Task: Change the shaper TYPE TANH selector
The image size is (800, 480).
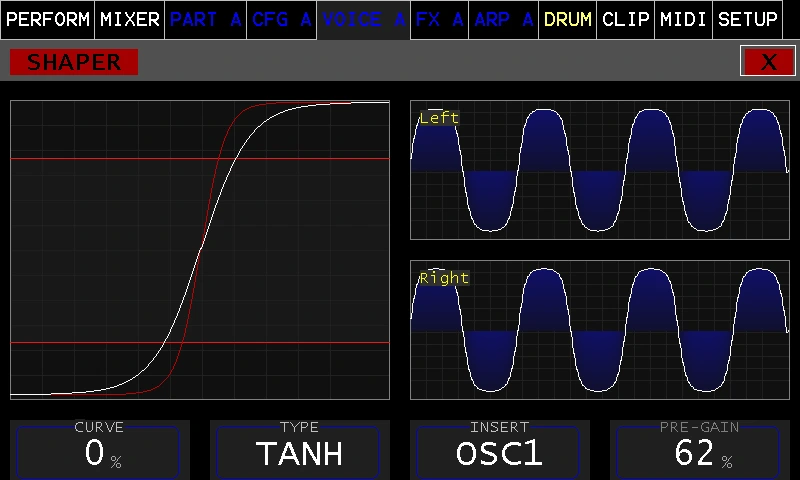Action: (299, 450)
